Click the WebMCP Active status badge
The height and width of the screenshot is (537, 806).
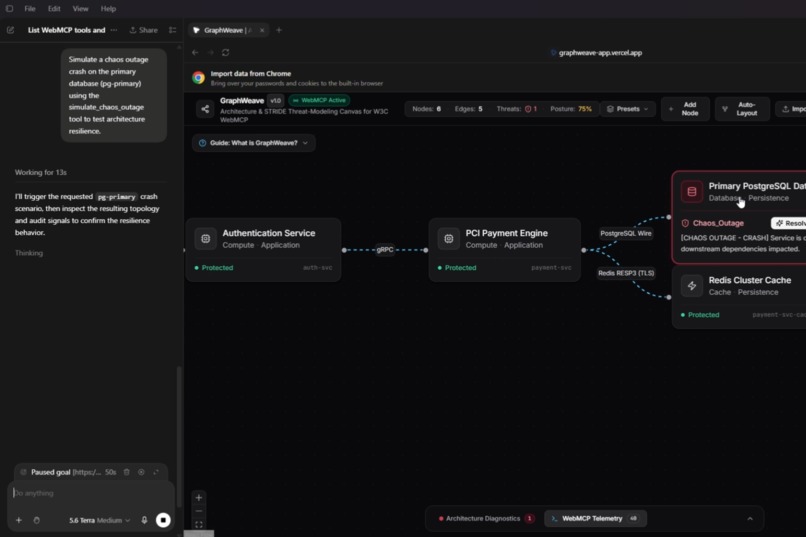click(x=319, y=100)
